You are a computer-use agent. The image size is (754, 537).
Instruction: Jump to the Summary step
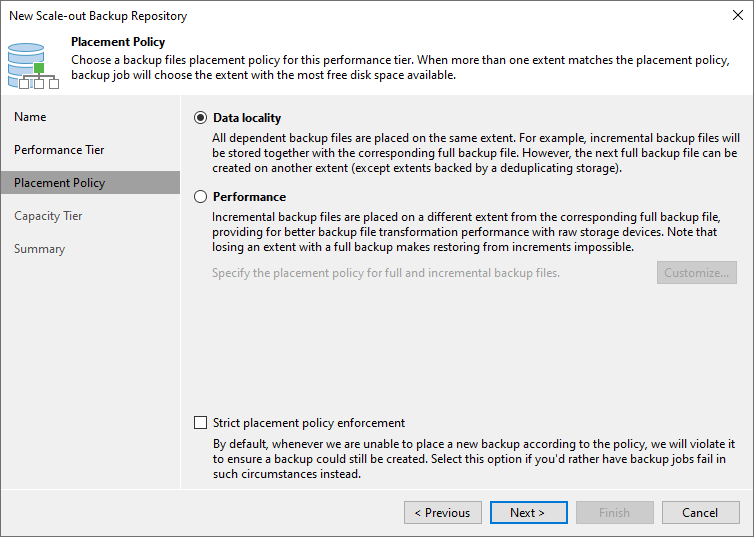coord(39,249)
